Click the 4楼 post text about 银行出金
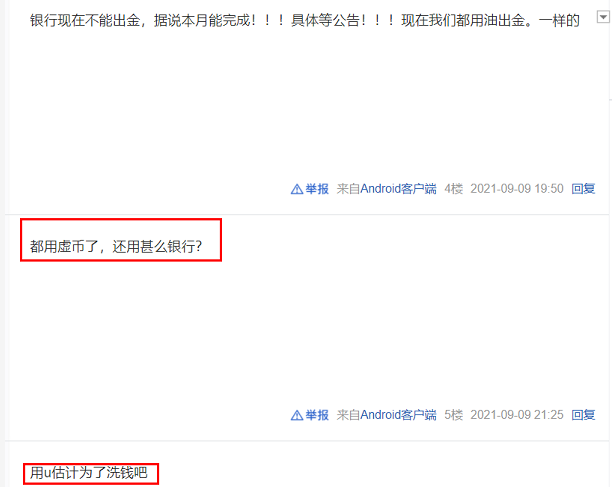The width and height of the screenshot is (612, 487). [304, 20]
